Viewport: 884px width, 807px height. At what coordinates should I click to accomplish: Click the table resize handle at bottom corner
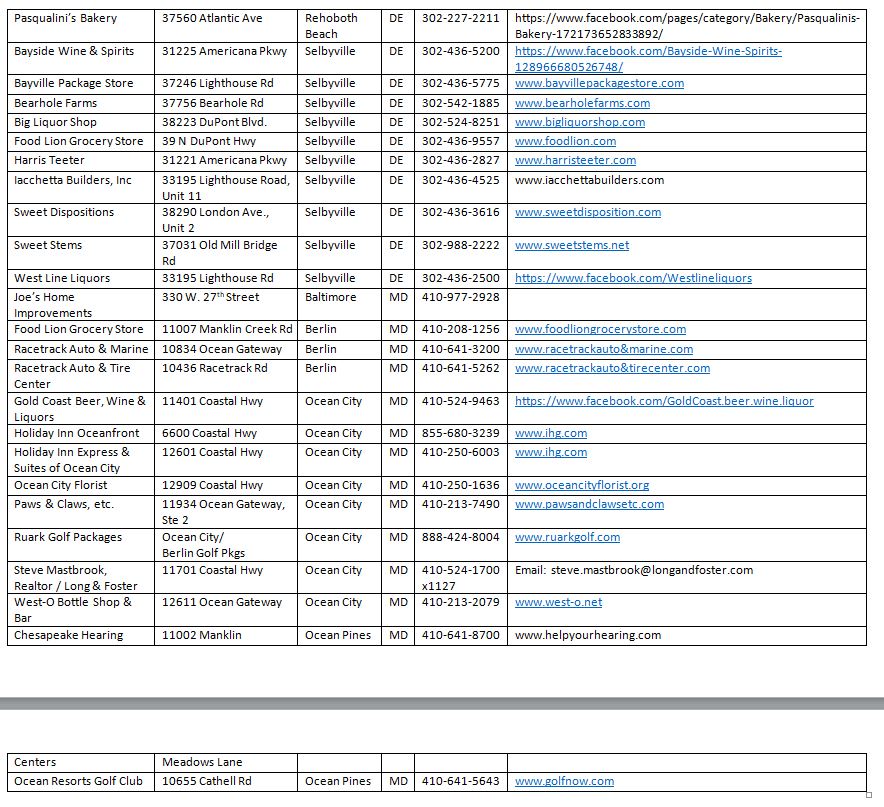pos(869,795)
